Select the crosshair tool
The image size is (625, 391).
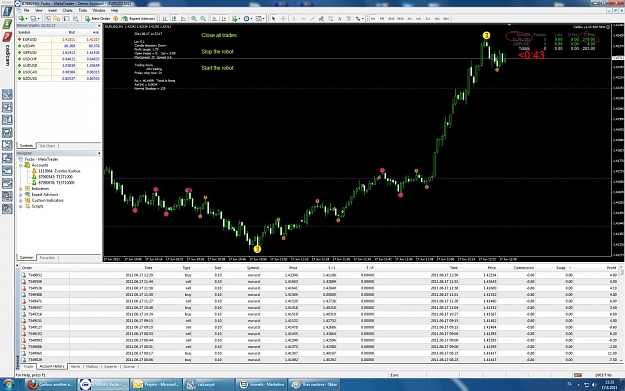click(283, 18)
